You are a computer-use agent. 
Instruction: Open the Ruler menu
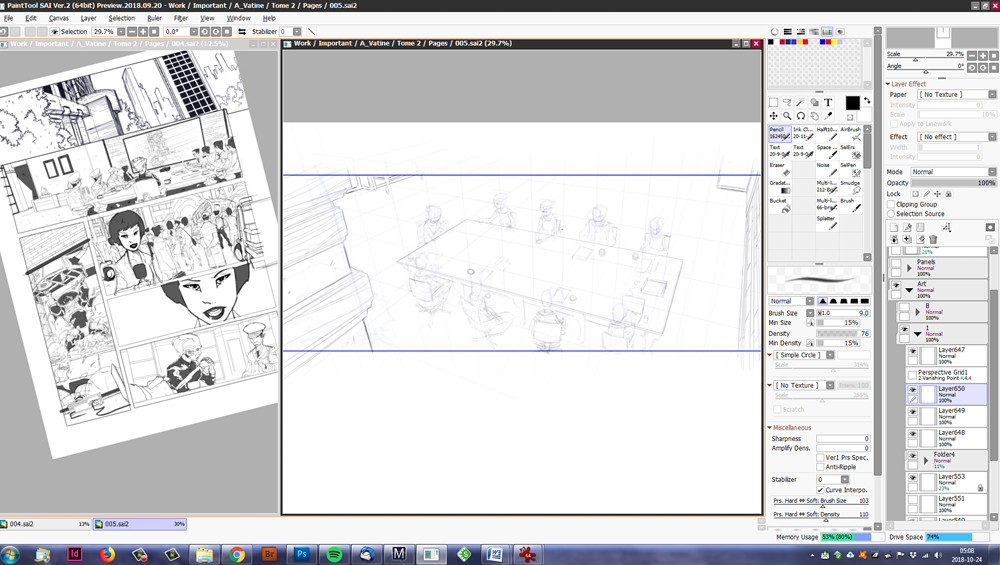tap(154, 18)
